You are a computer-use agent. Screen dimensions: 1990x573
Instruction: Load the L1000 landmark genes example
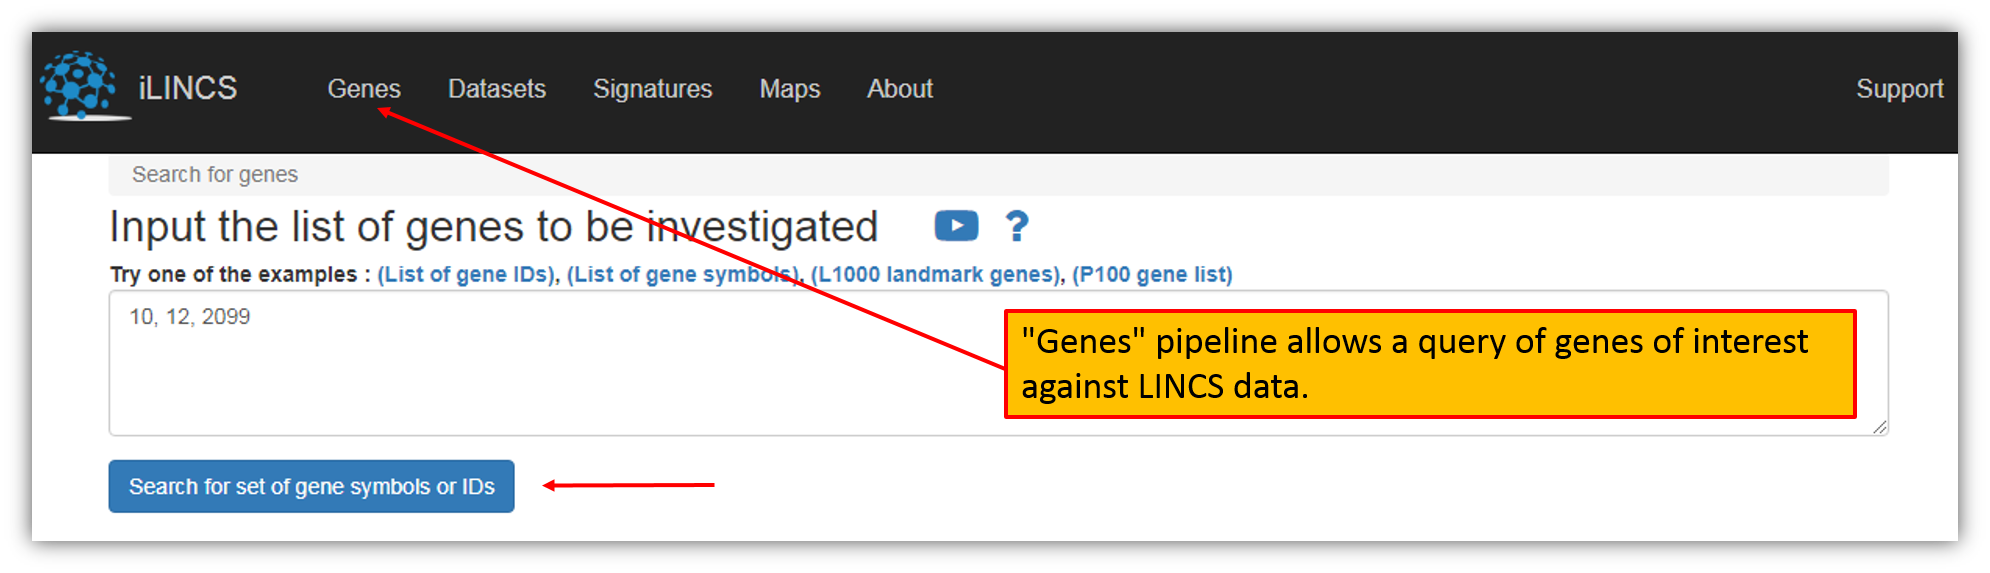tap(935, 274)
